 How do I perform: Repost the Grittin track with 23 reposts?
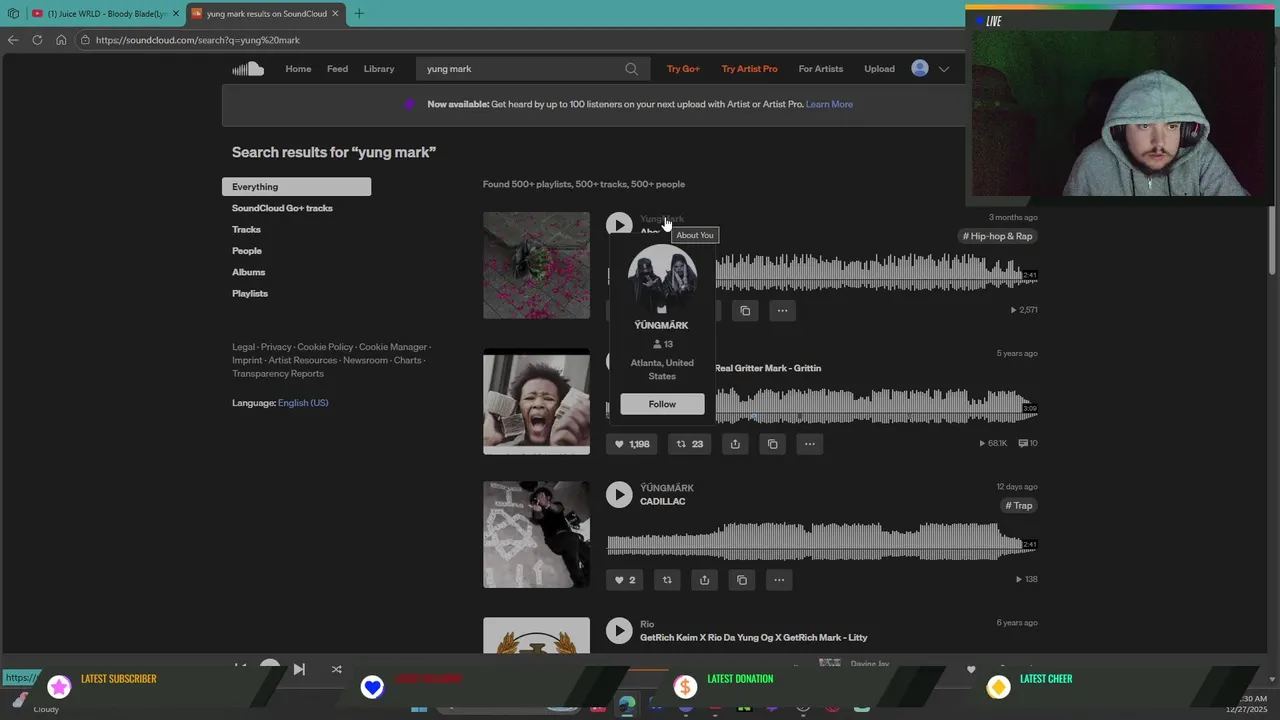689,444
